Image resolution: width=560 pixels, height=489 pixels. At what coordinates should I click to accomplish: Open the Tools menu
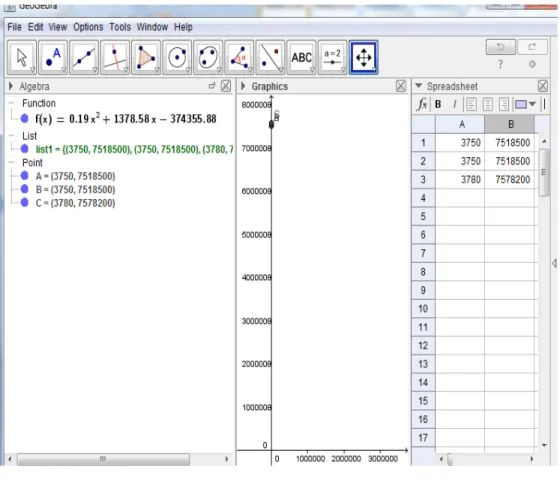pos(120,27)
